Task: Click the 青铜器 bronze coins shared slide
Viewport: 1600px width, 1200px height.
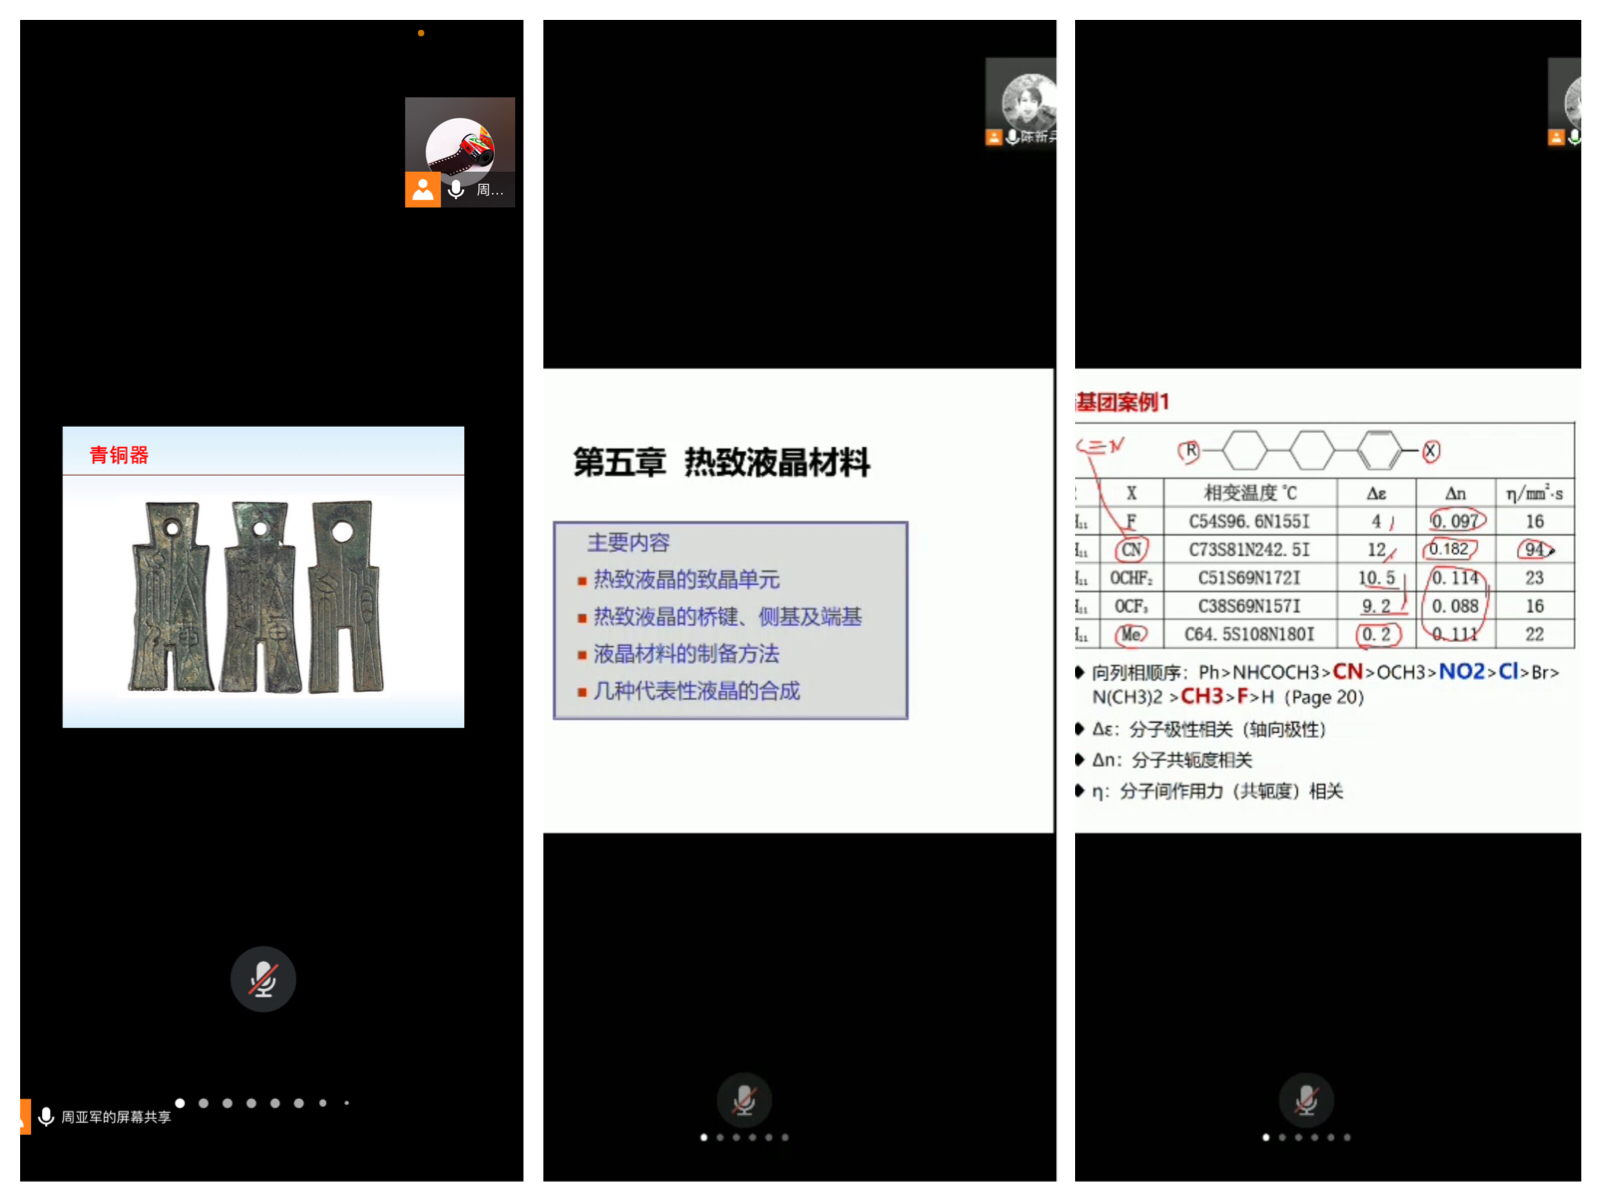Action: [x=263, y=577]
